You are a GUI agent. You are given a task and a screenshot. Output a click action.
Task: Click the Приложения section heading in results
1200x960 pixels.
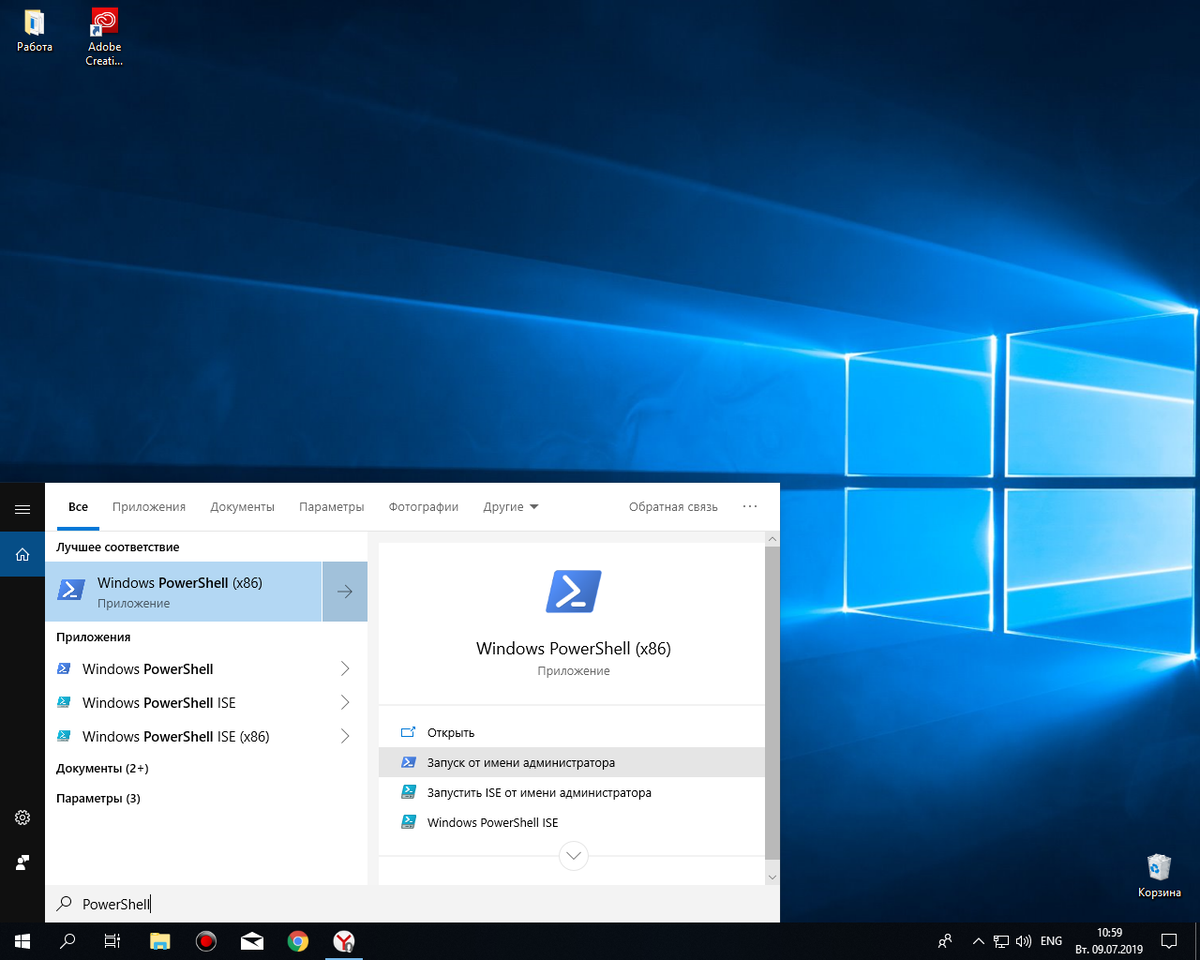[x=93, y=637]
